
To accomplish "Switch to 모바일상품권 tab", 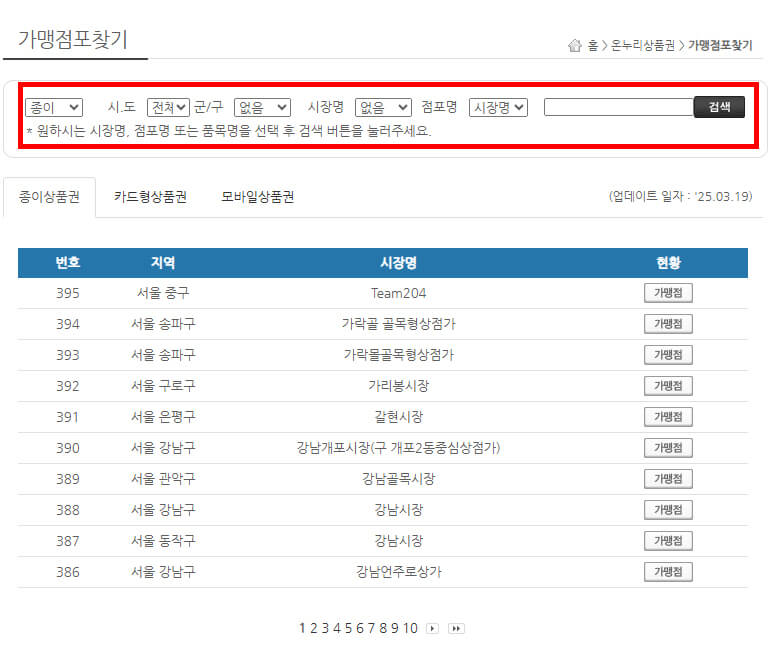I will click(257, 197).
